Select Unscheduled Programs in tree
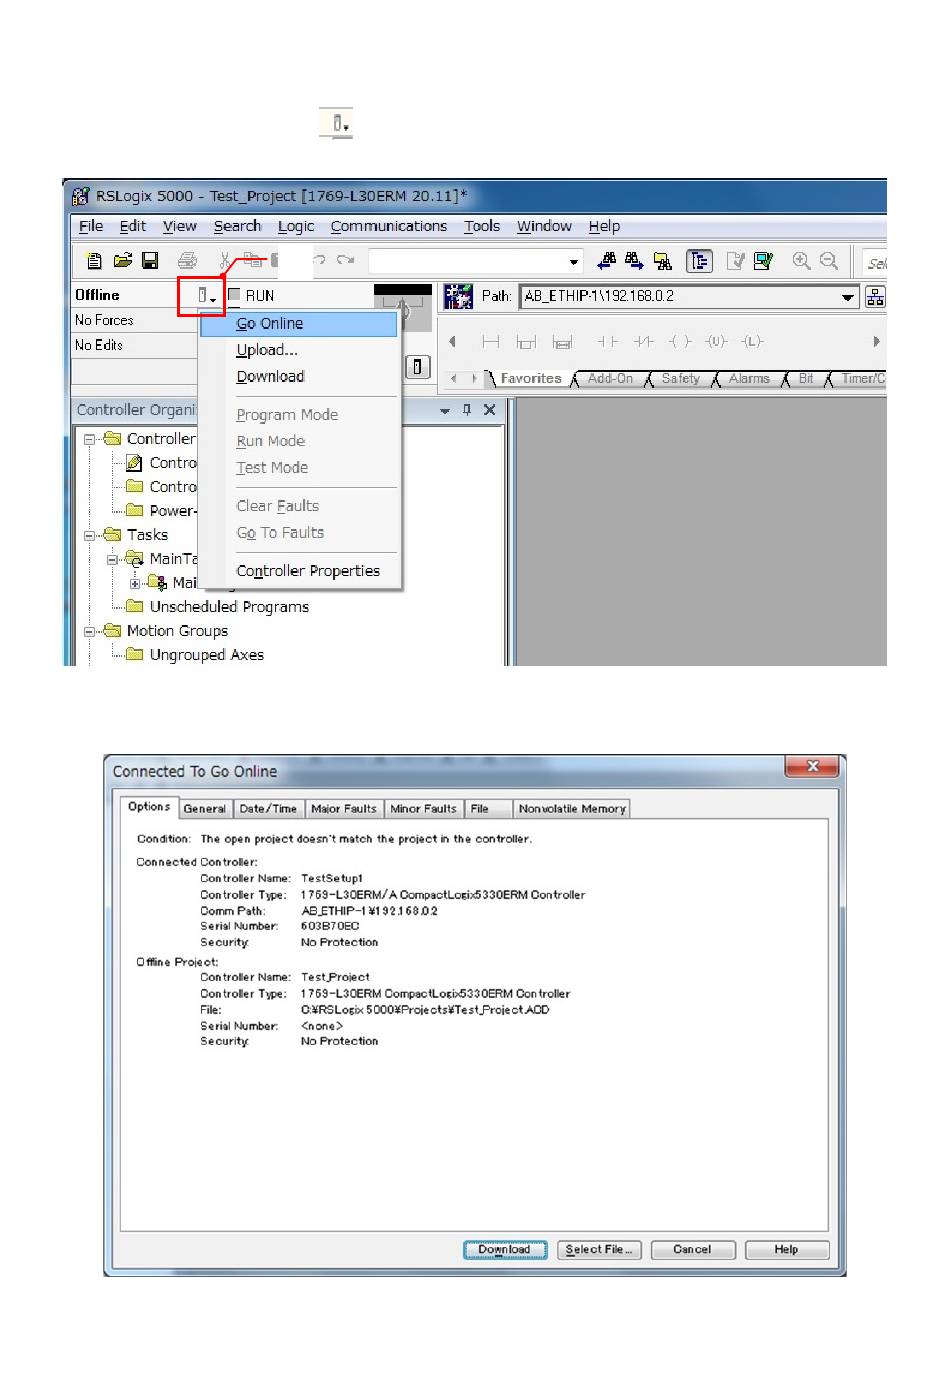Screen dimensions: 950x1387 [x=229, y=607]
